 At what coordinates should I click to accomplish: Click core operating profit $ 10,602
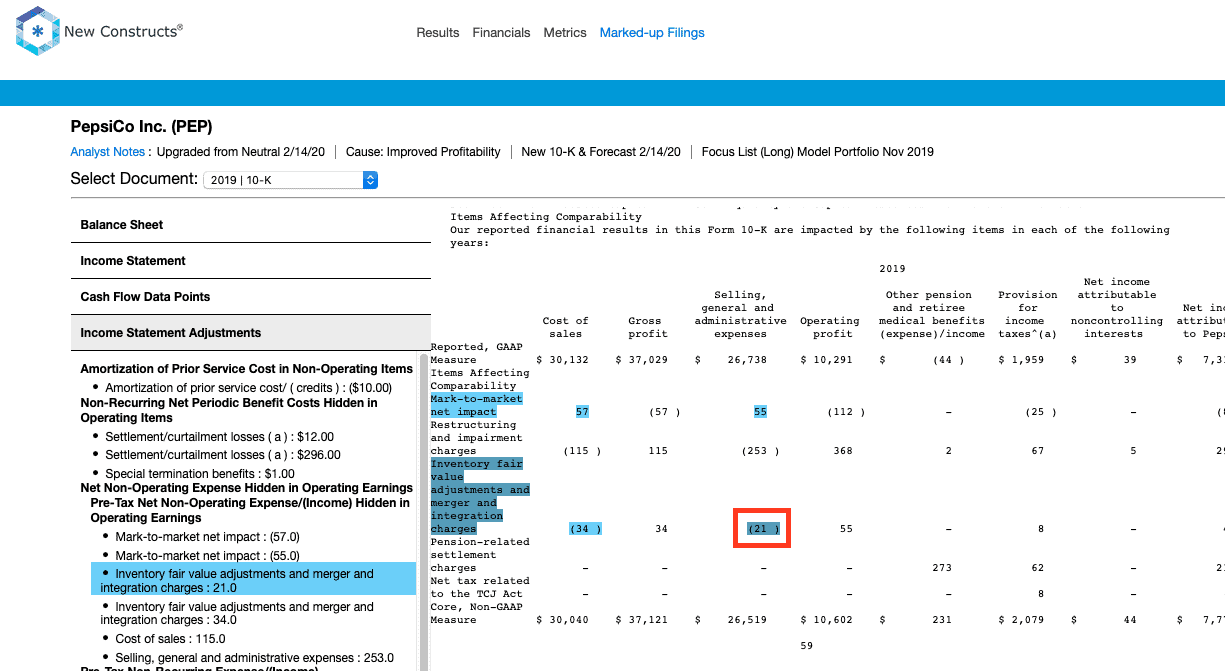pos(827,620)
